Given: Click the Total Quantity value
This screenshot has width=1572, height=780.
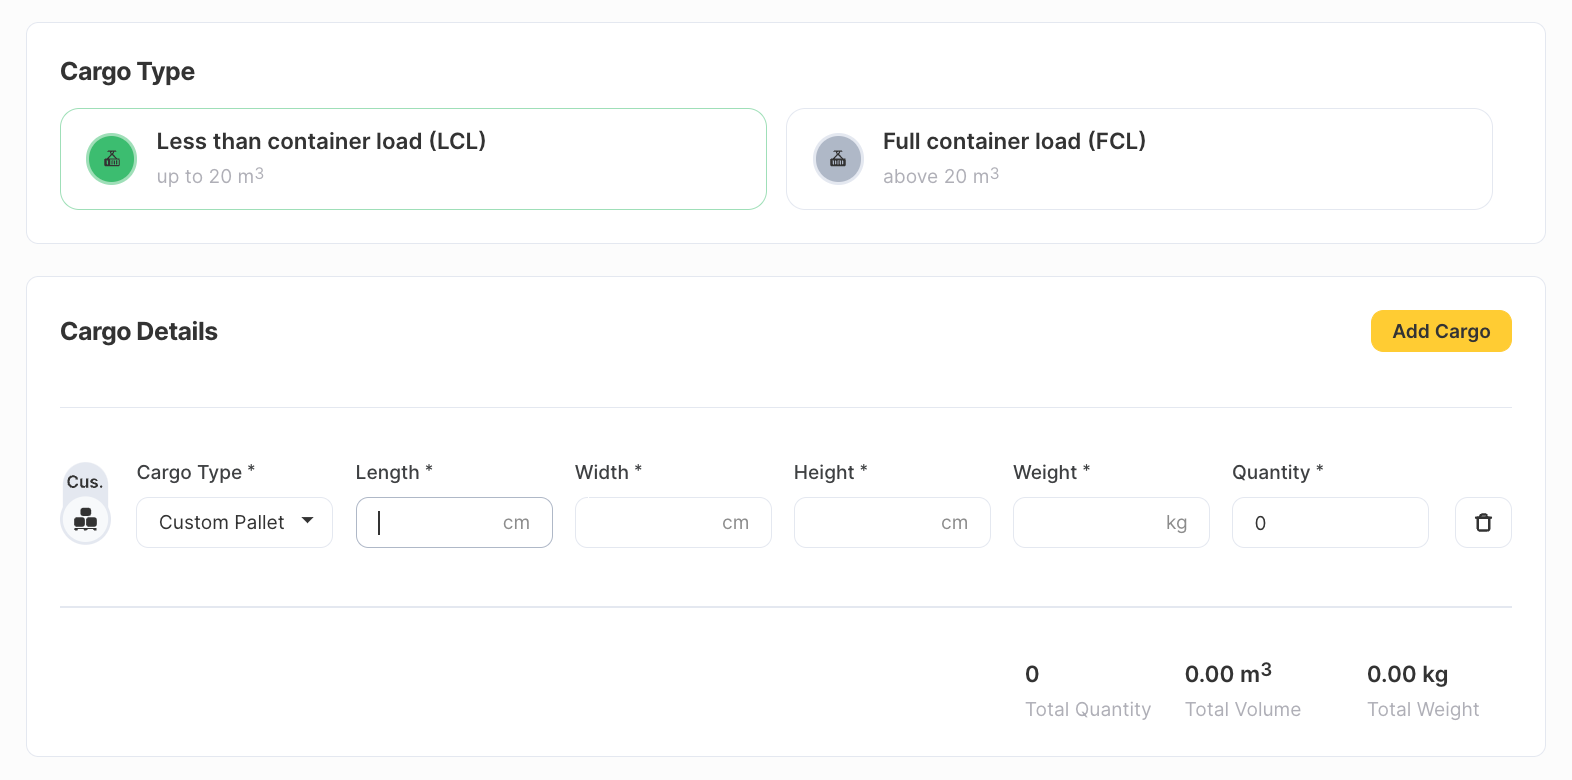Looking at the screenshot, I should point(1032,674).
